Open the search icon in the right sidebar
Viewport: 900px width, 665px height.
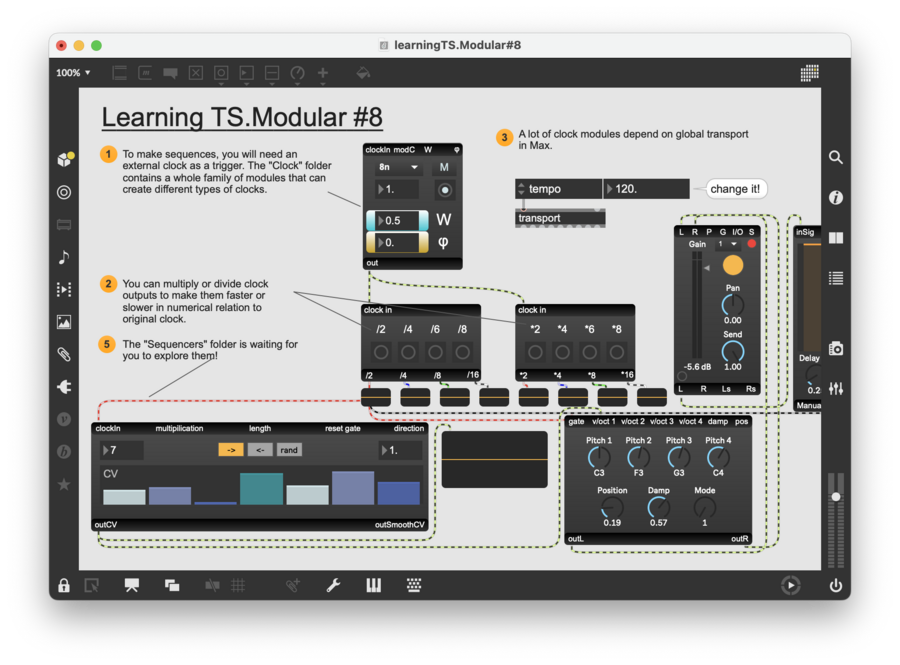835,157
